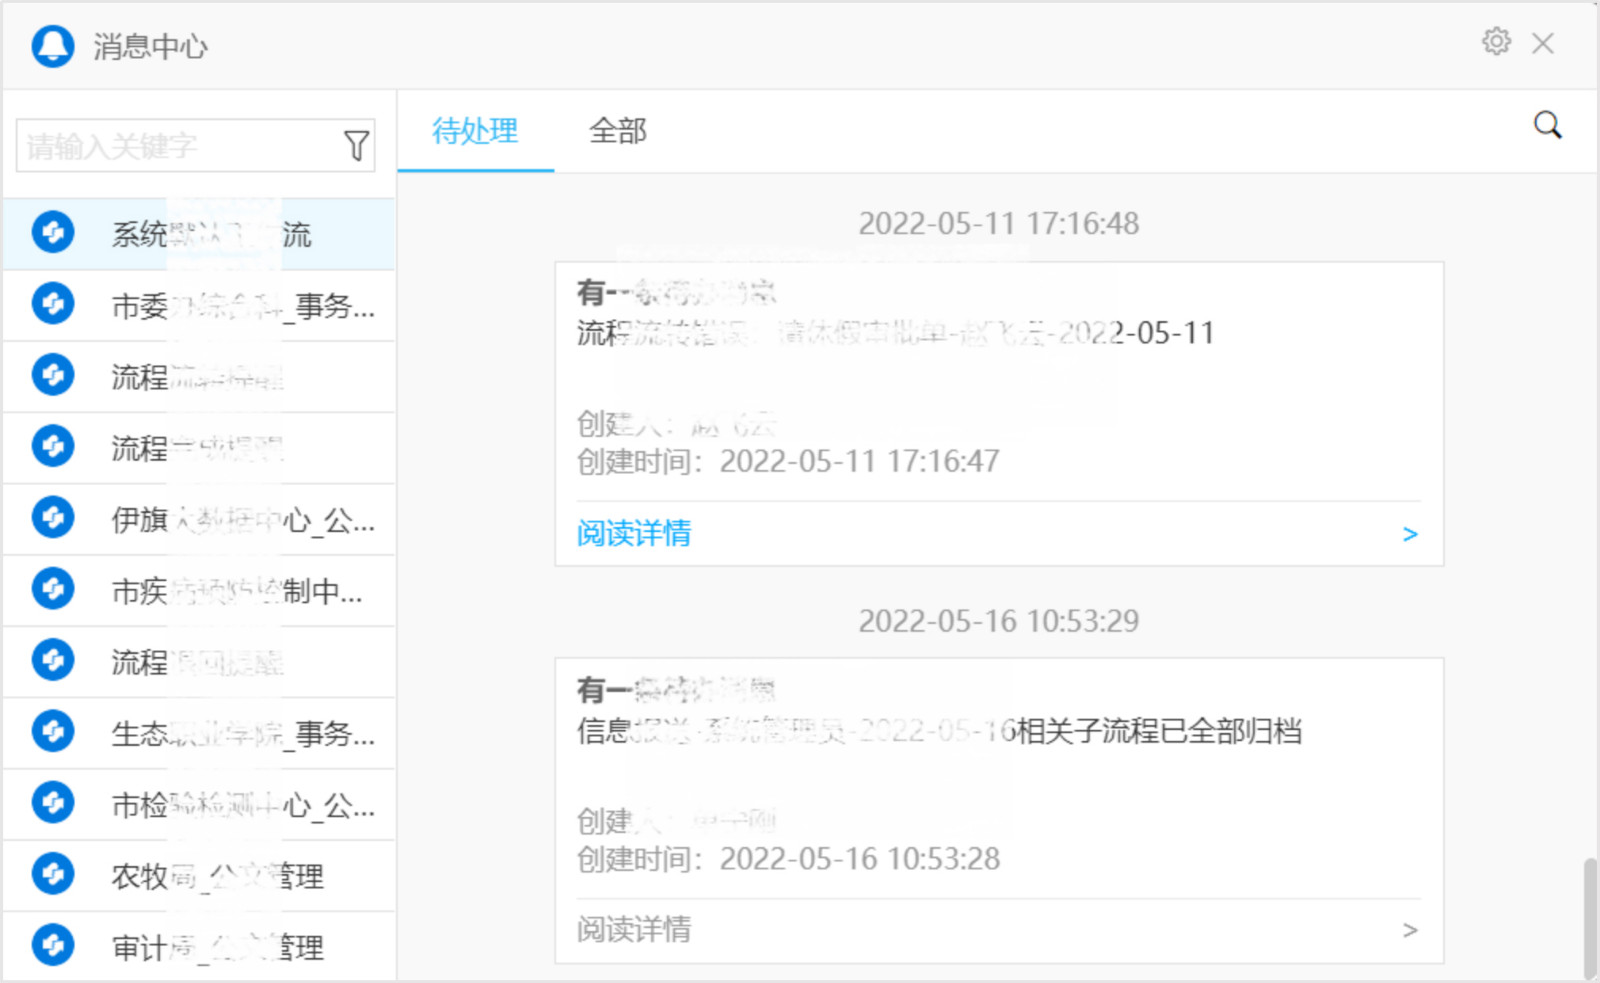Expand the arrow beside gray 阅读详情
The height and width of the screenshot is (983, 1600).
coord(1410,930)
